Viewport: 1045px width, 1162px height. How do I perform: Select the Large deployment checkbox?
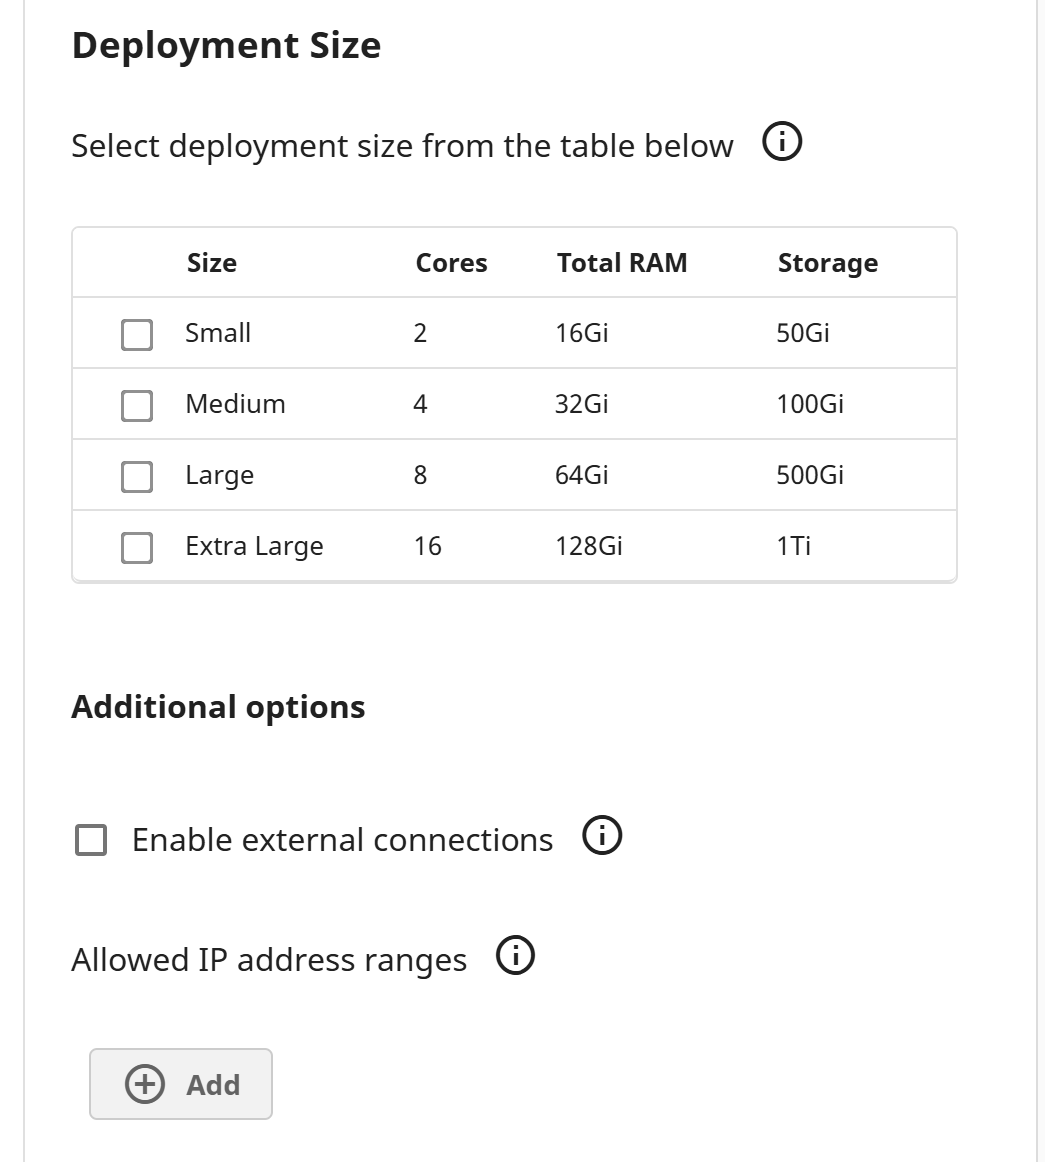point(137,476)
